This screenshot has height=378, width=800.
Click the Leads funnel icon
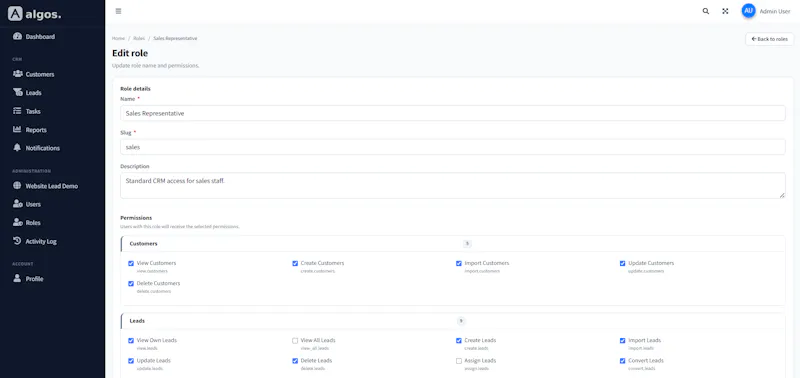[x=17, y=93]
